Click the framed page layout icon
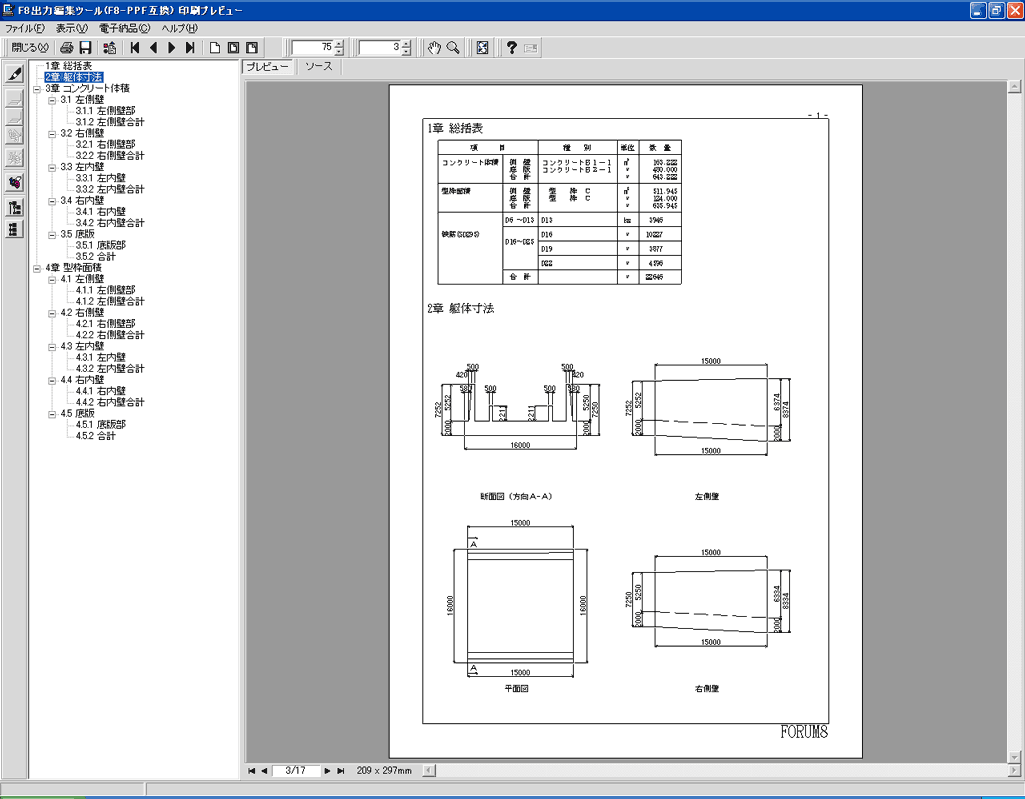Image resolution: width=1025 pixels, height=799 pixels. point(233,48)
